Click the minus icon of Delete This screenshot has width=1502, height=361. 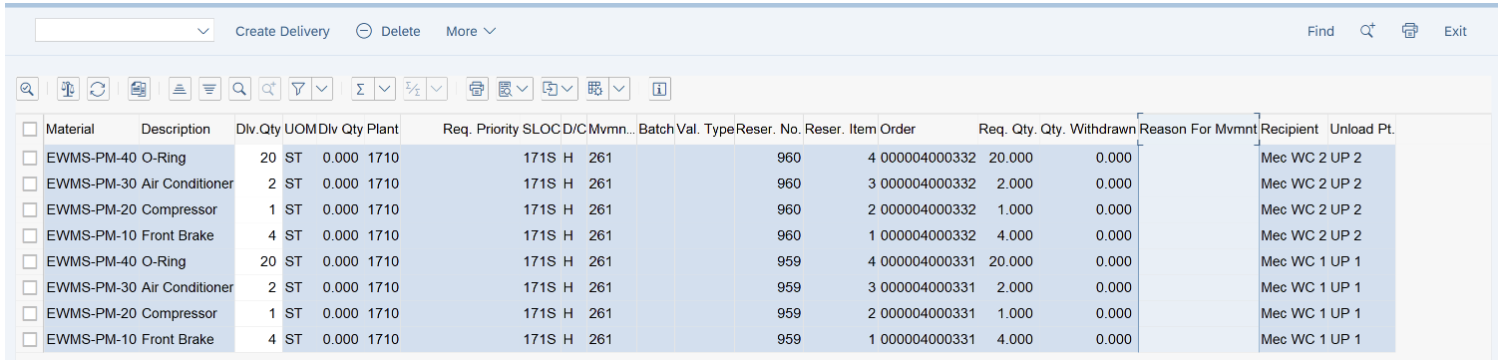[364, 31]
